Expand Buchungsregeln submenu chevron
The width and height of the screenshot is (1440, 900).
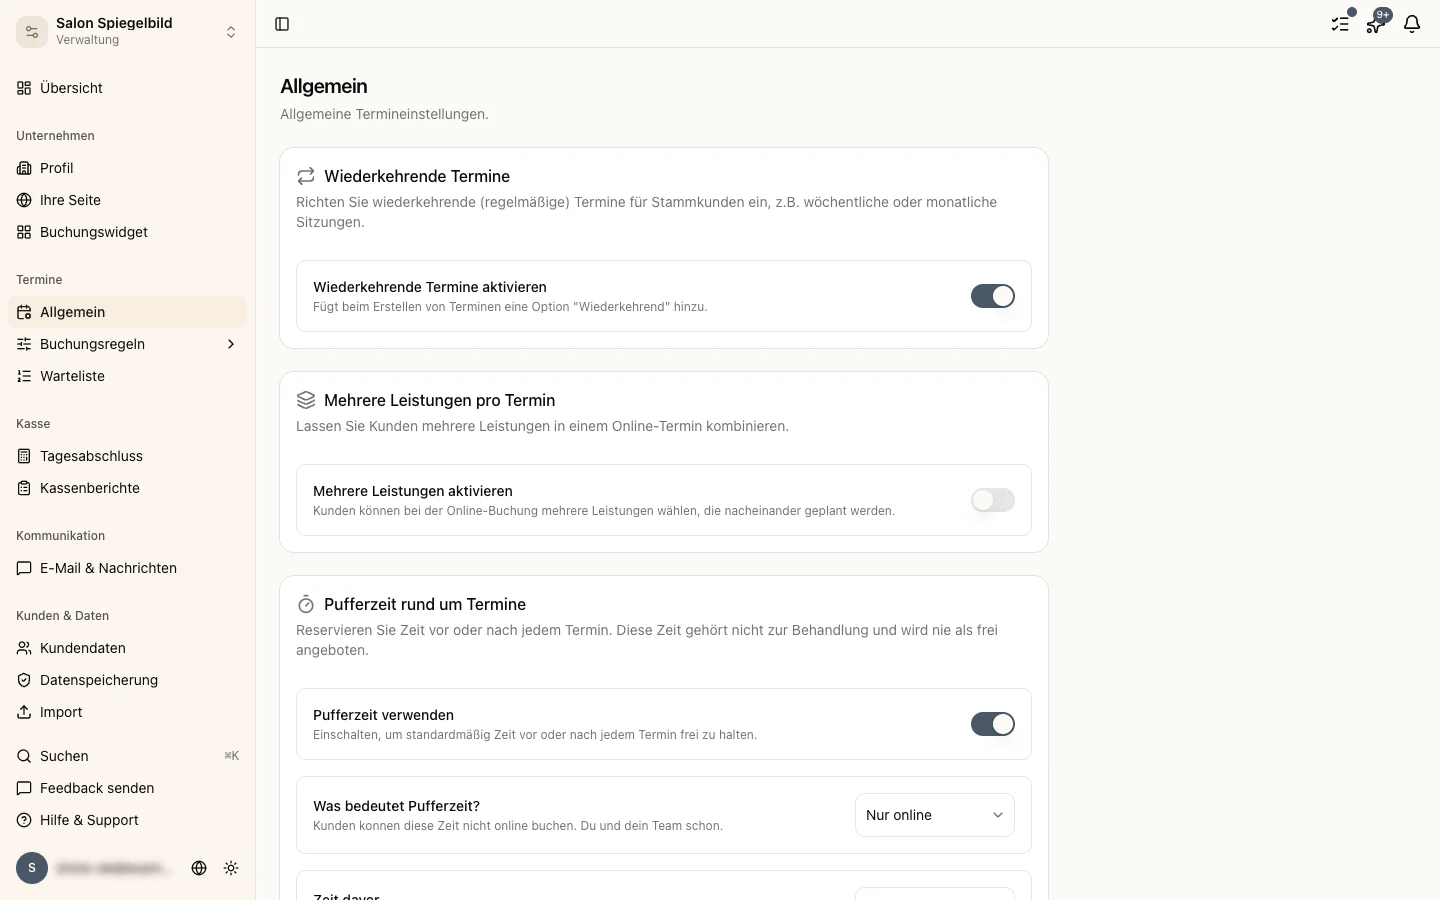click(231, 344)
